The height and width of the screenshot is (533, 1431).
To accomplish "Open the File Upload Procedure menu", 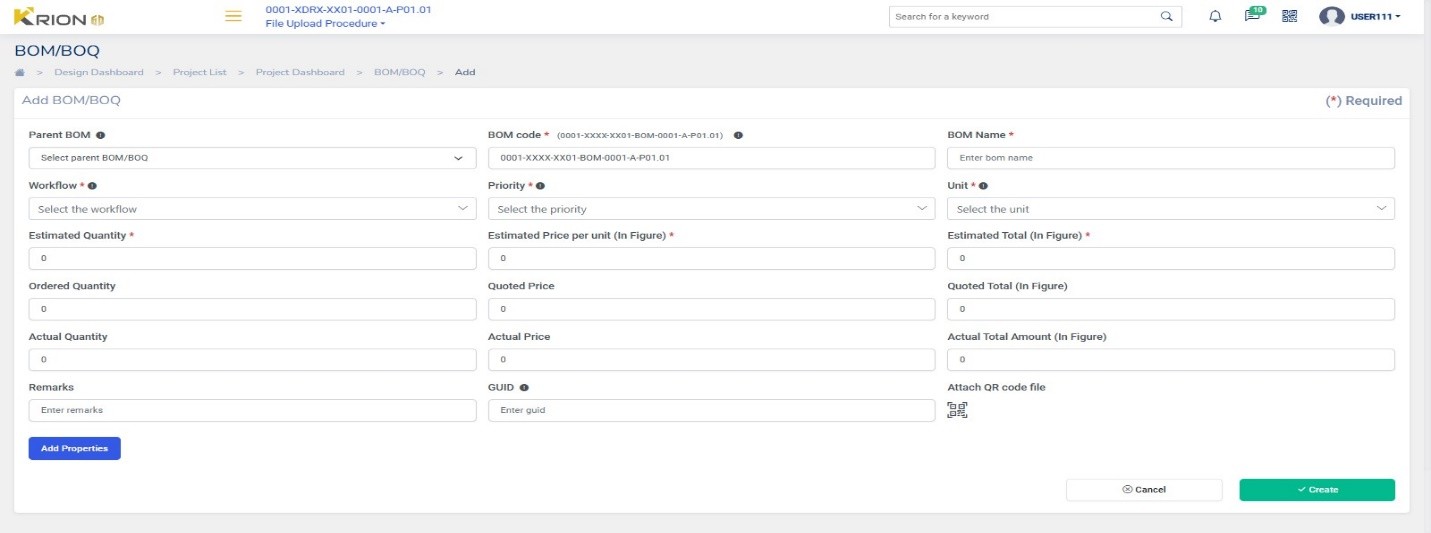I will point(325,23).
